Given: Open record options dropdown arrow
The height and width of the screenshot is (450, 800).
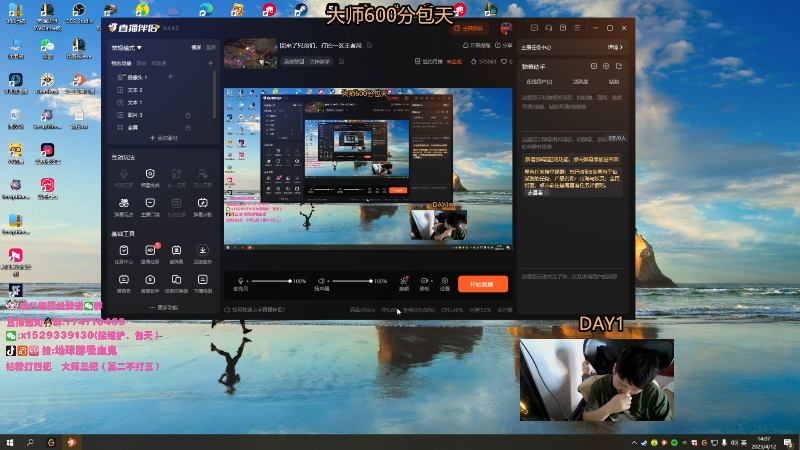Looking at the screenshot, I should [432, 281].
